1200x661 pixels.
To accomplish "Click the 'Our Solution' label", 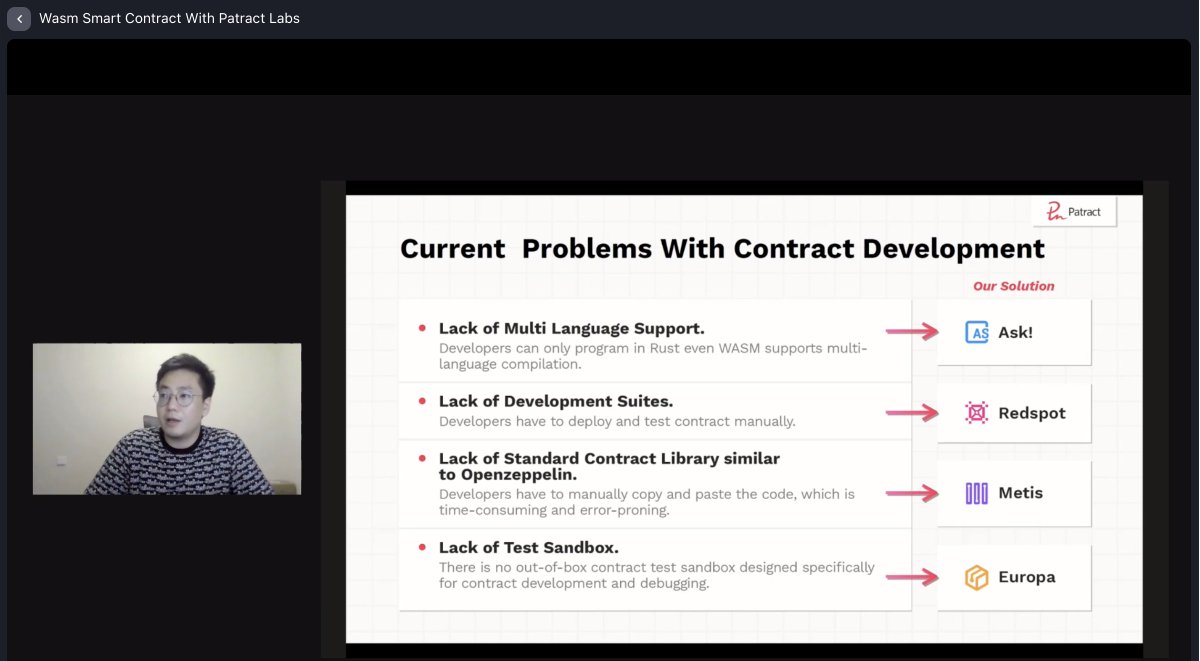I will (x=1013, y=286).
